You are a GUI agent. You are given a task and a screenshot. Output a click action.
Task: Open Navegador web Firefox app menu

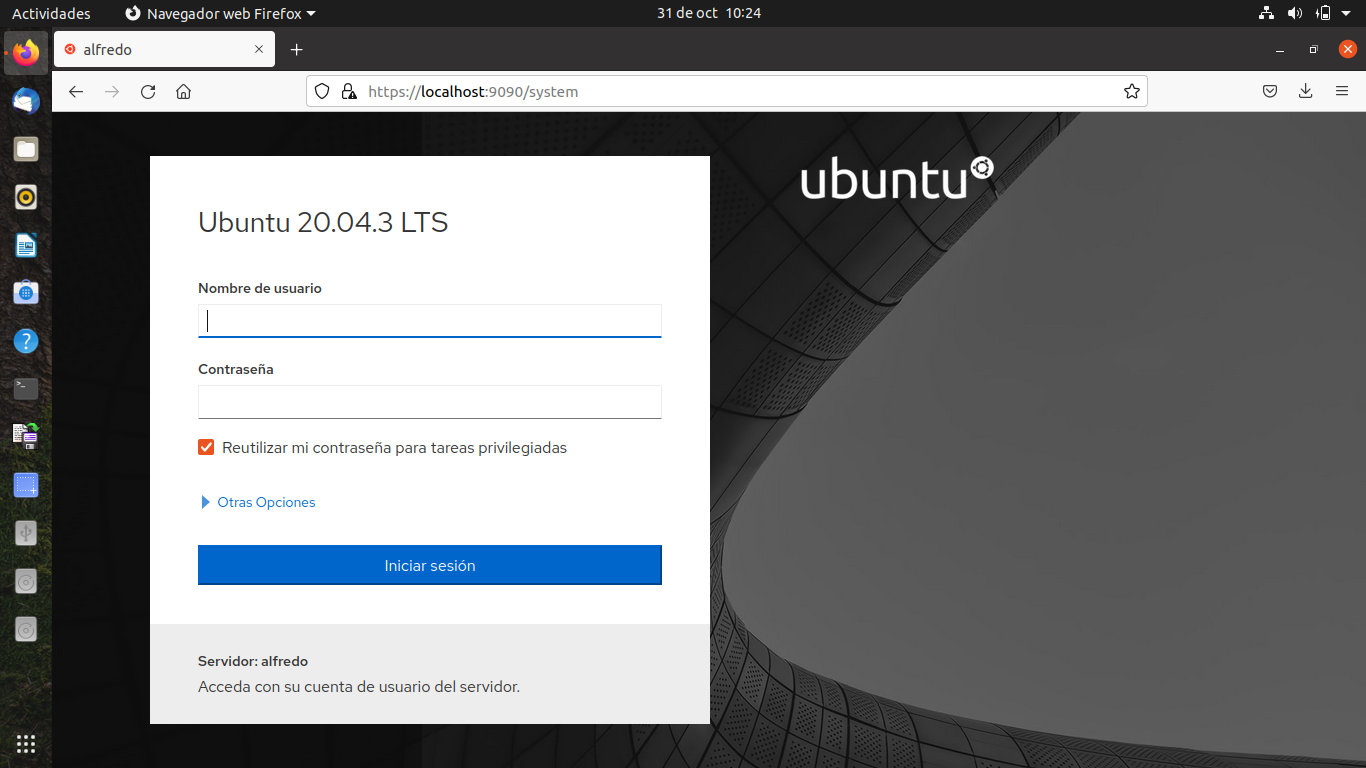(x=220, y=13)
